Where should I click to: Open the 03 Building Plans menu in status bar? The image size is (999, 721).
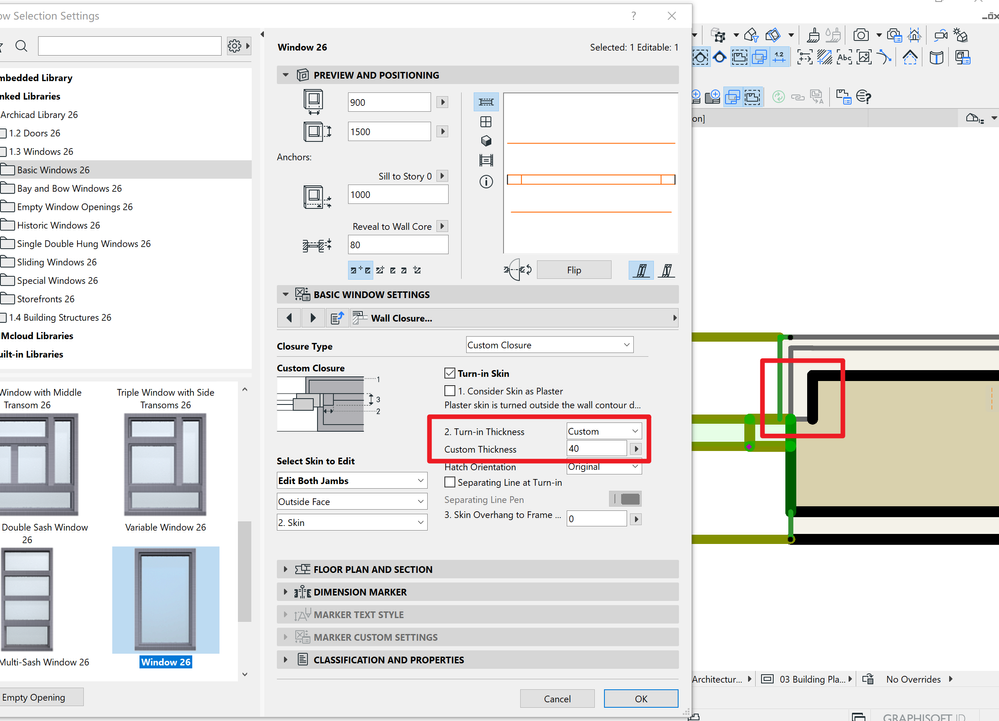pyautogui.click(x=816, y=680)
